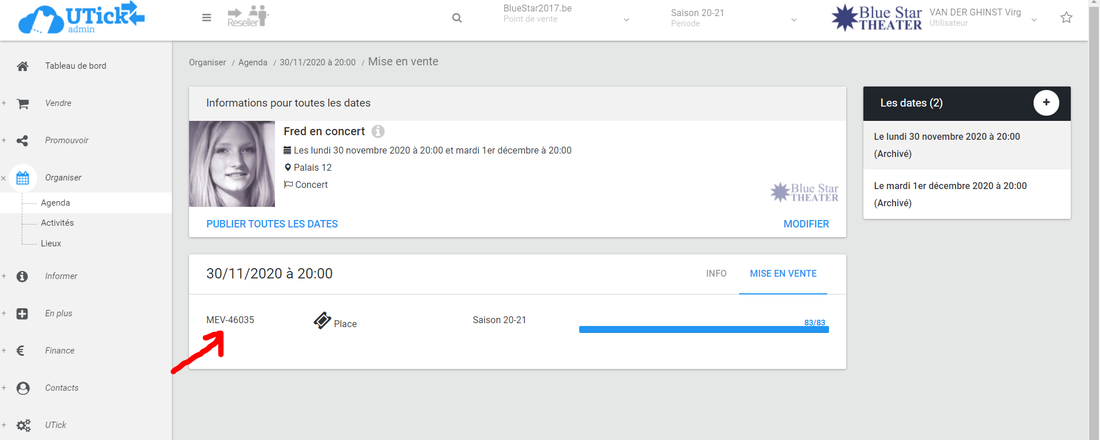Select the MISE EN VENTE tab
This screenshot has width=1100, height=440.
(783, 273)
